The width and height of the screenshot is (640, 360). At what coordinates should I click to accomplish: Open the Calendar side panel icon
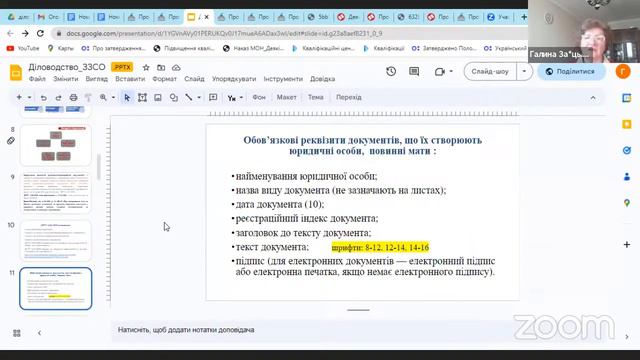[x=627, y=98]
